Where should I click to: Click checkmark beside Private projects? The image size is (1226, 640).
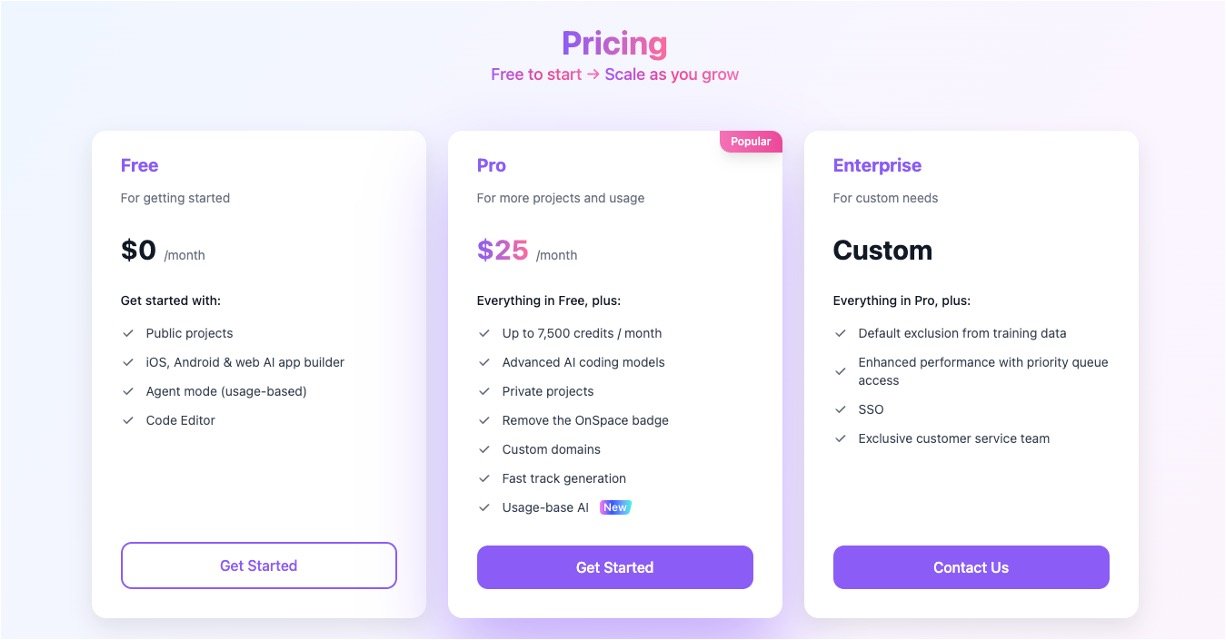(484, 392)
